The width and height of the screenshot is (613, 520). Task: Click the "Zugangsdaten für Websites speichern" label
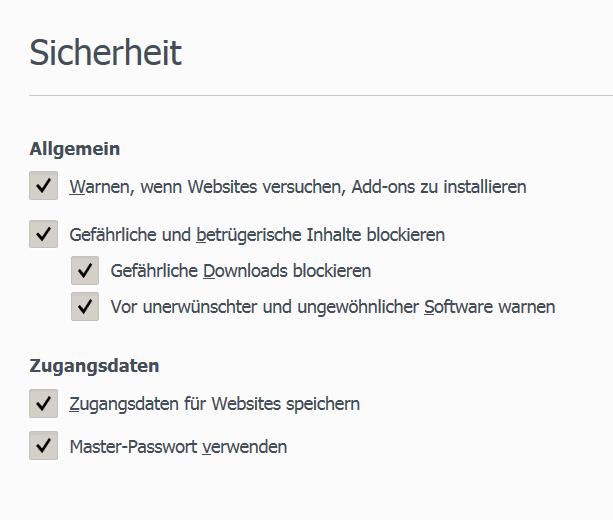[x=214, y=404]
